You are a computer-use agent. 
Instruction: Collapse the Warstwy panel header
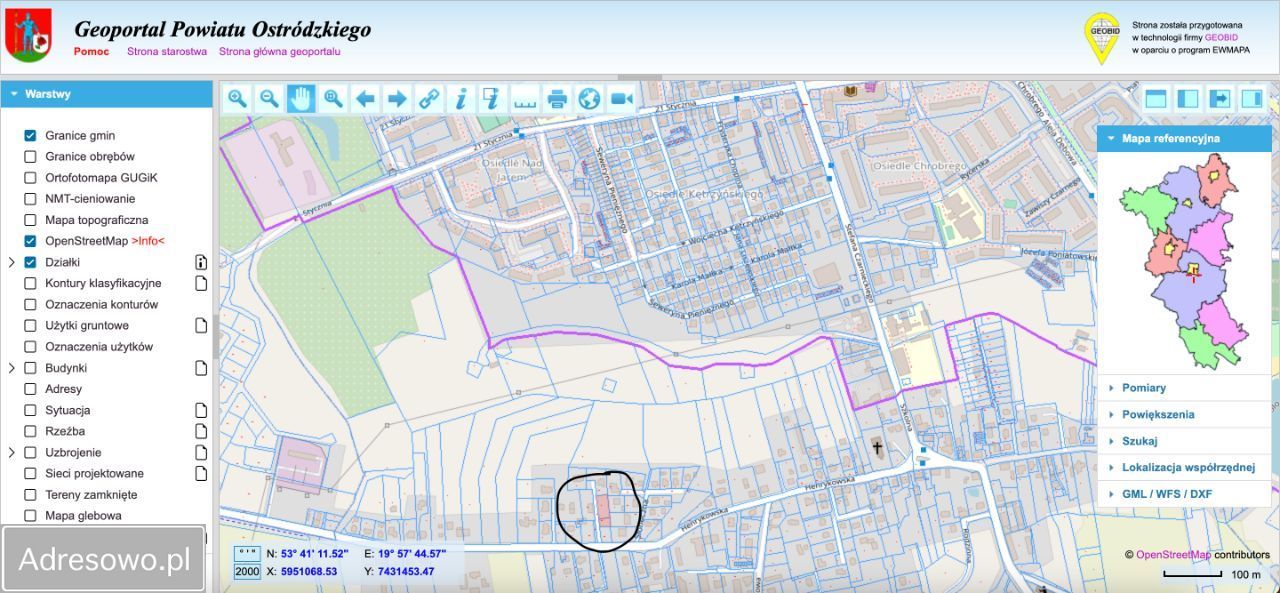pyautogui.click(x=106, y=94)
